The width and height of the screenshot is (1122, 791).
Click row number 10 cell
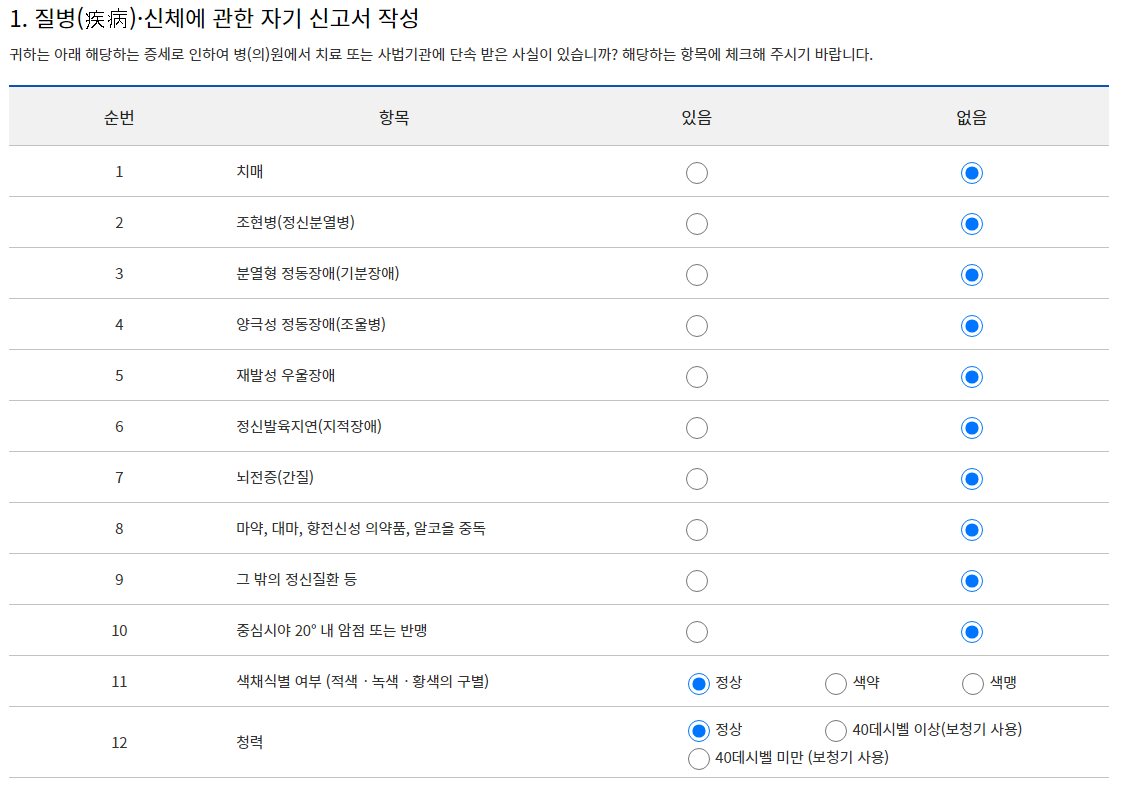(x=119, y=631)
